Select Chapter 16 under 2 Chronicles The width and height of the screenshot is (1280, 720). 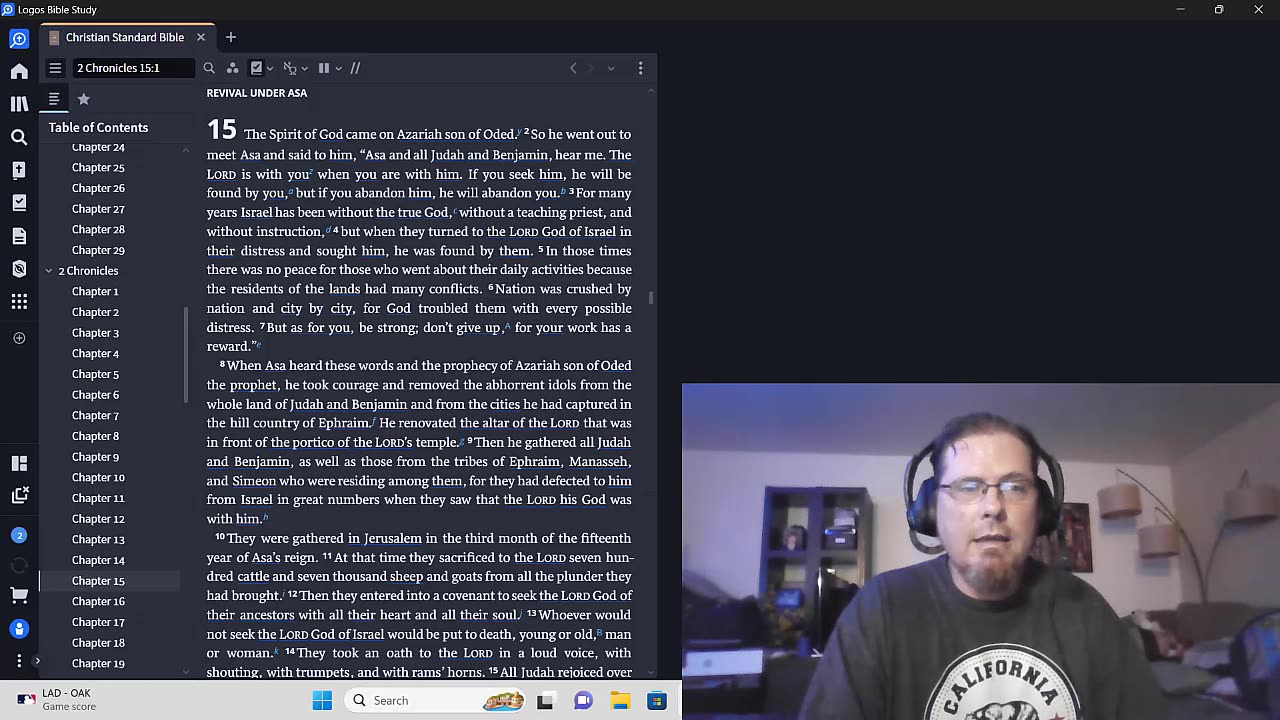click(x=98, y=601)
